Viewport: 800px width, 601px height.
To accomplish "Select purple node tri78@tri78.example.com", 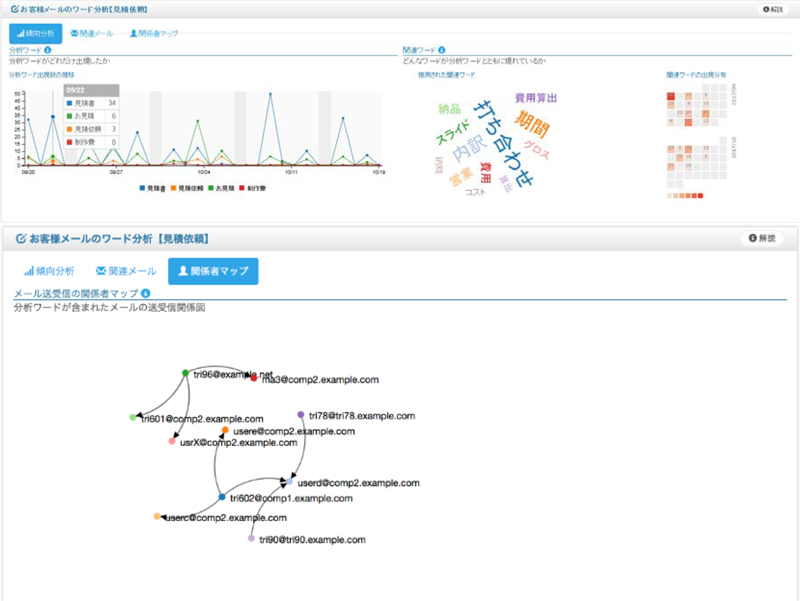I will (x=301, y=415).
